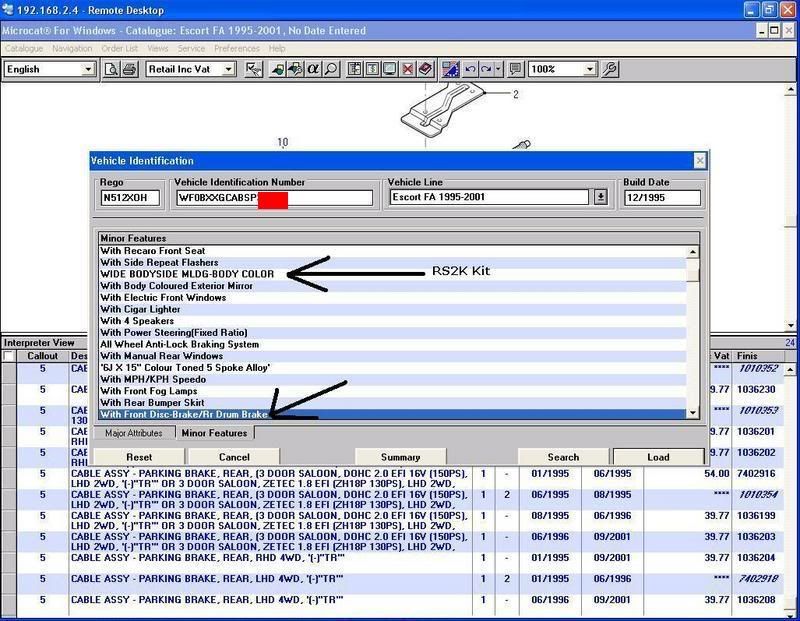The height and width of the screenshot is (621, 800).
Task: Expand the Vehicle Line dropdown button
Action: (601, 197)
